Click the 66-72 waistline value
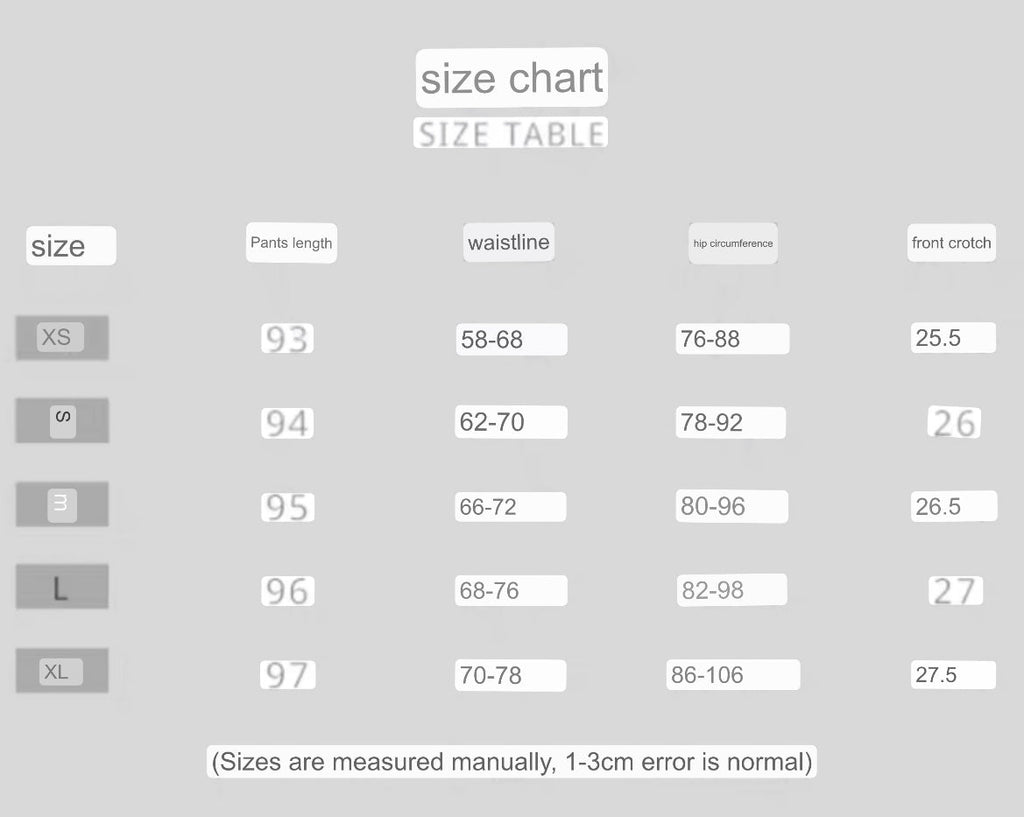Viewport: 1024px width, 817px height. click(x=510, y=507)
